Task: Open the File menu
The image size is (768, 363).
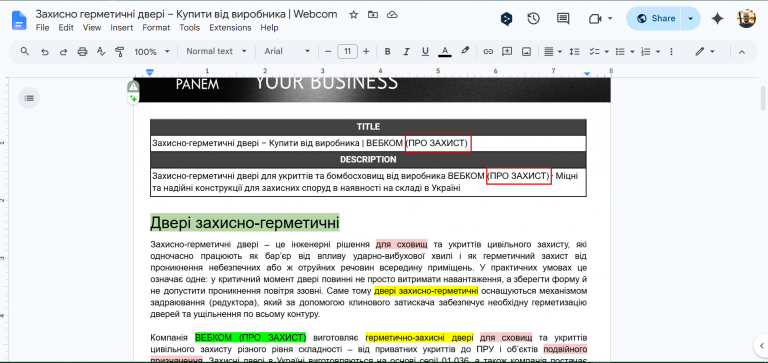Action: click(43, 28)
